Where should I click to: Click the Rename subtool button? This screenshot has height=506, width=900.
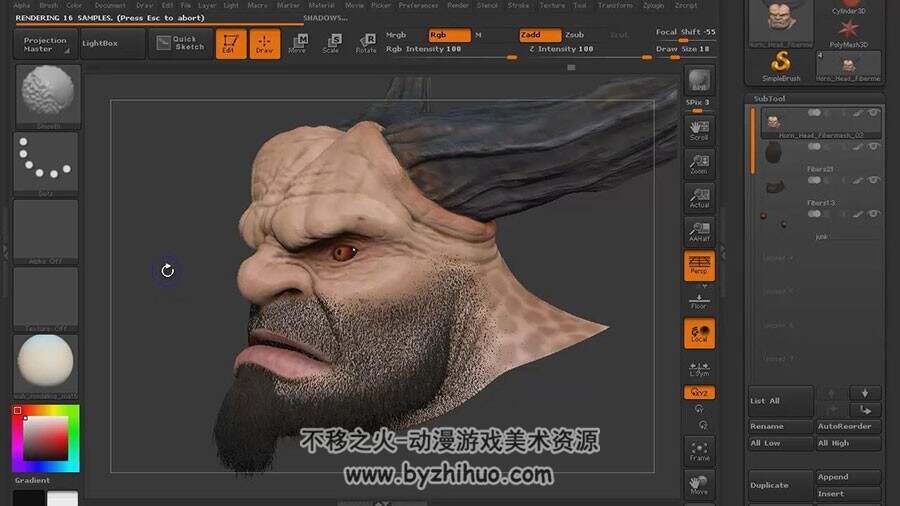tap(781, 426)
